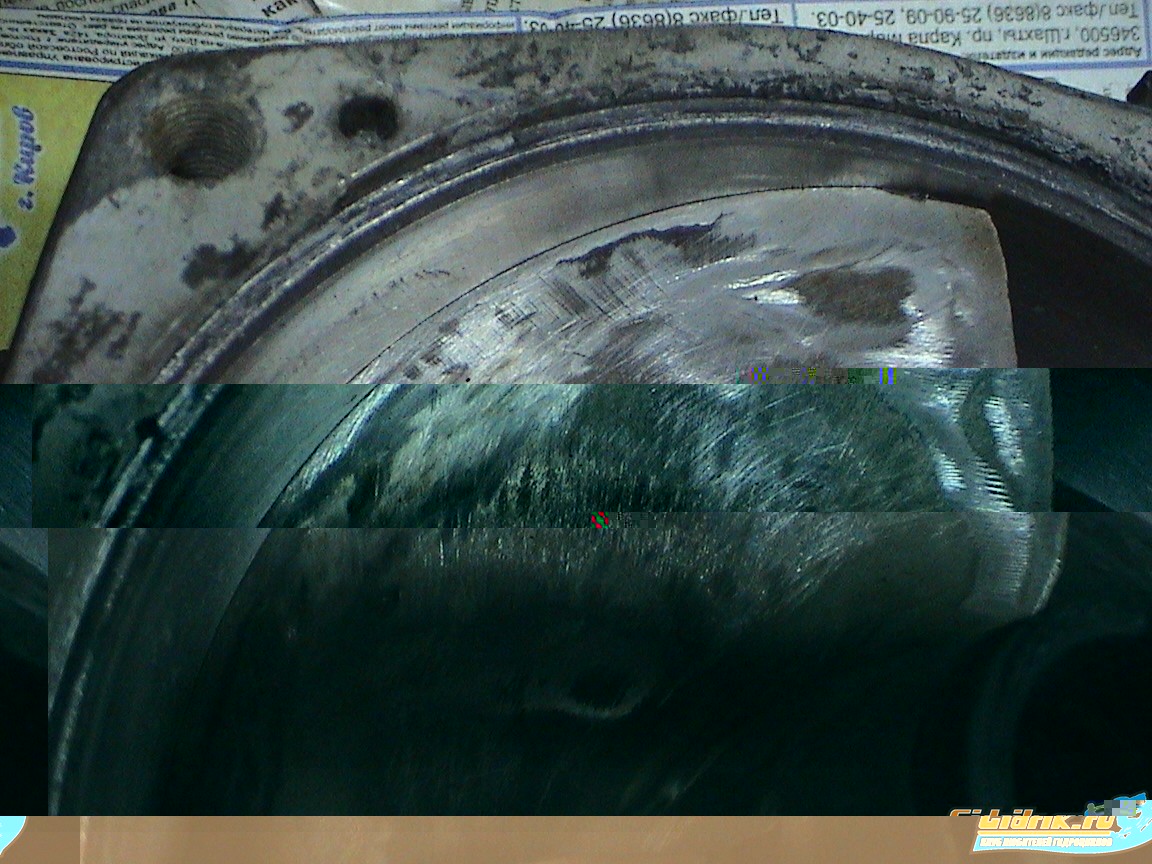Image resolution: width=1152 pixels, height=864 pixels.
Task: Click the oval indentation on lower piston
Action: tap(590, 695)
